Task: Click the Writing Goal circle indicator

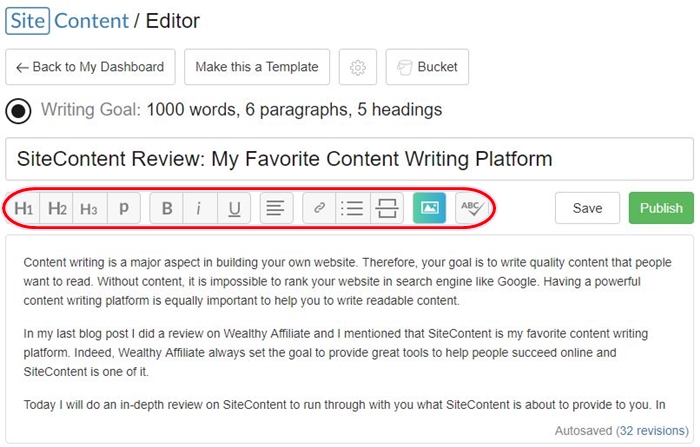Action: (x=18, y=111)
